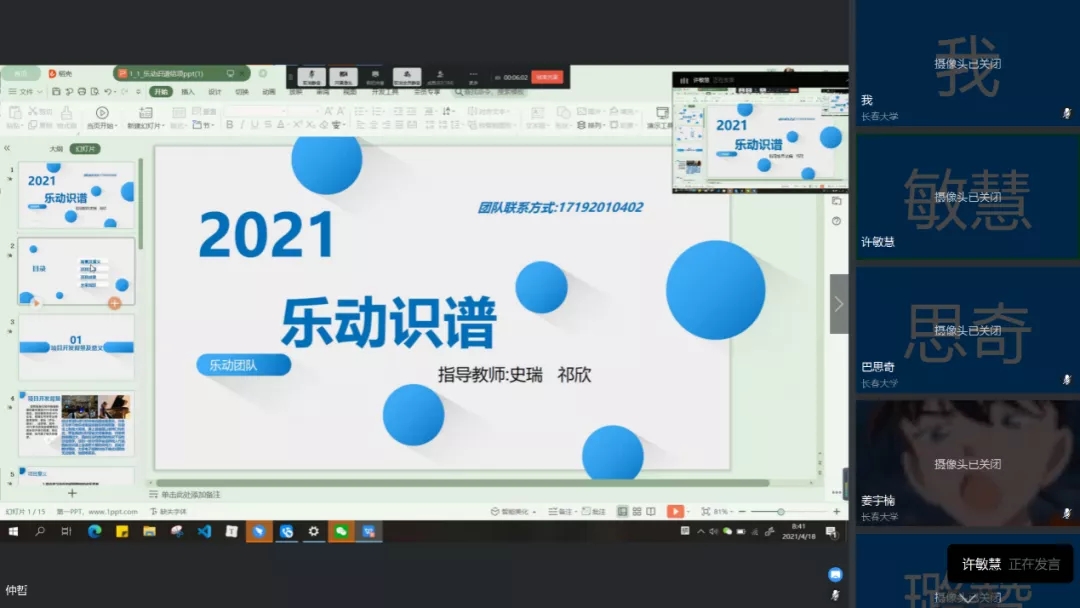Apply subscript formatting
The height and width of the screenshot is (608, 1080).
coord(311,125)
